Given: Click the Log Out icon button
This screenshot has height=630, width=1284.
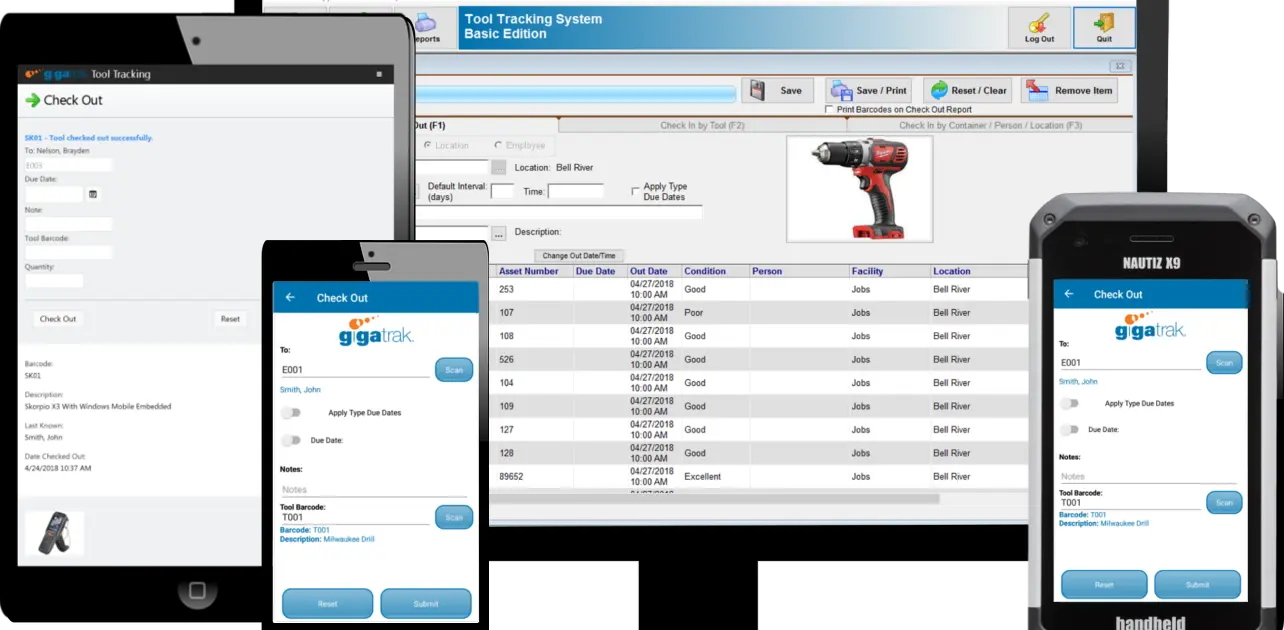Looking at the screenshot, I should (x=1039, y=27).
